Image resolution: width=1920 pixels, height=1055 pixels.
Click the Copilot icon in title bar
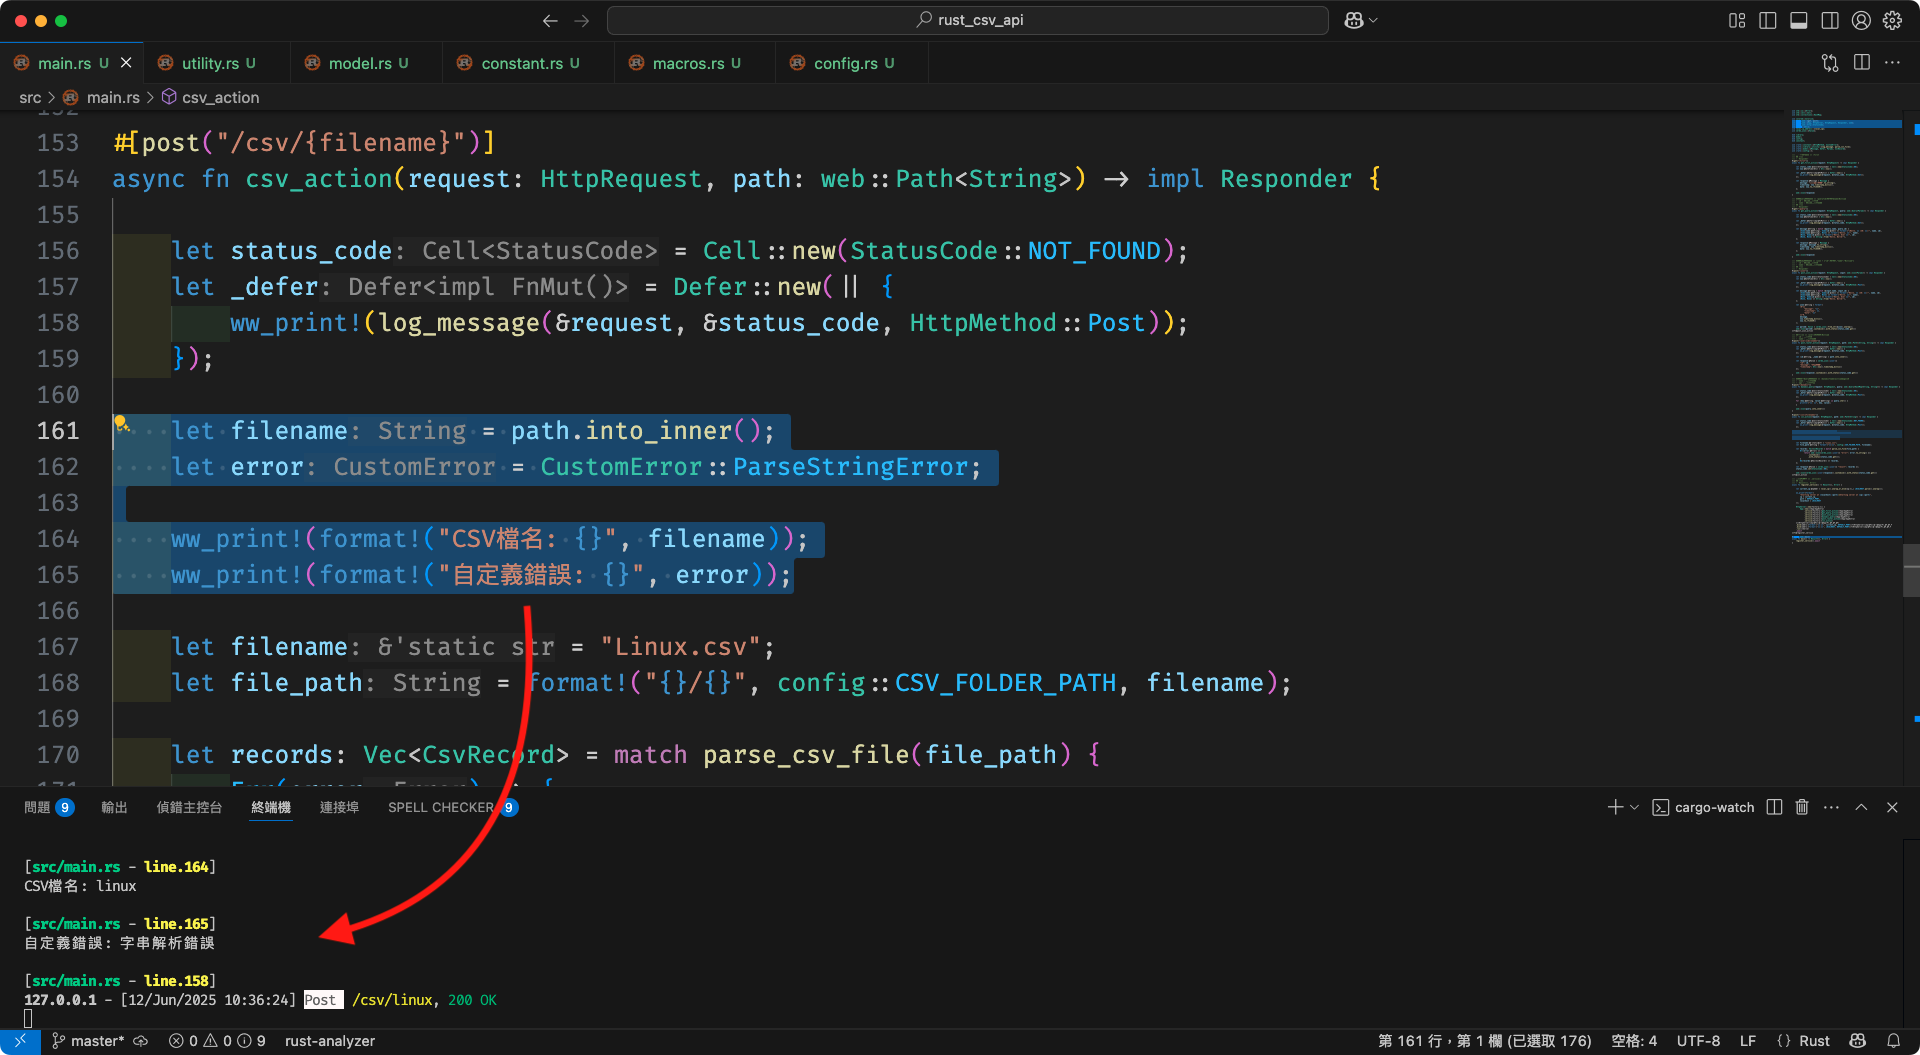[x=1354, y=20]
